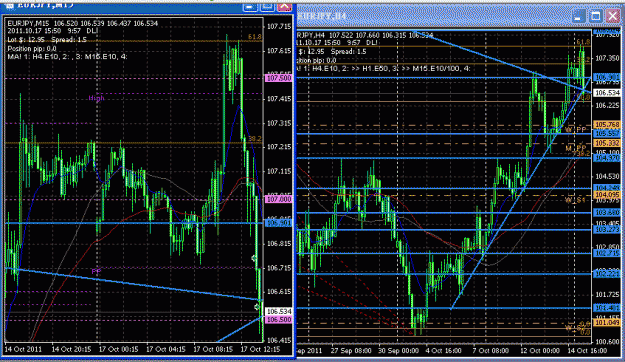Click '17 Oct 00:15' on M15 time axis
The height and width of the screenshot is (362, 625).
click(118, 349)
